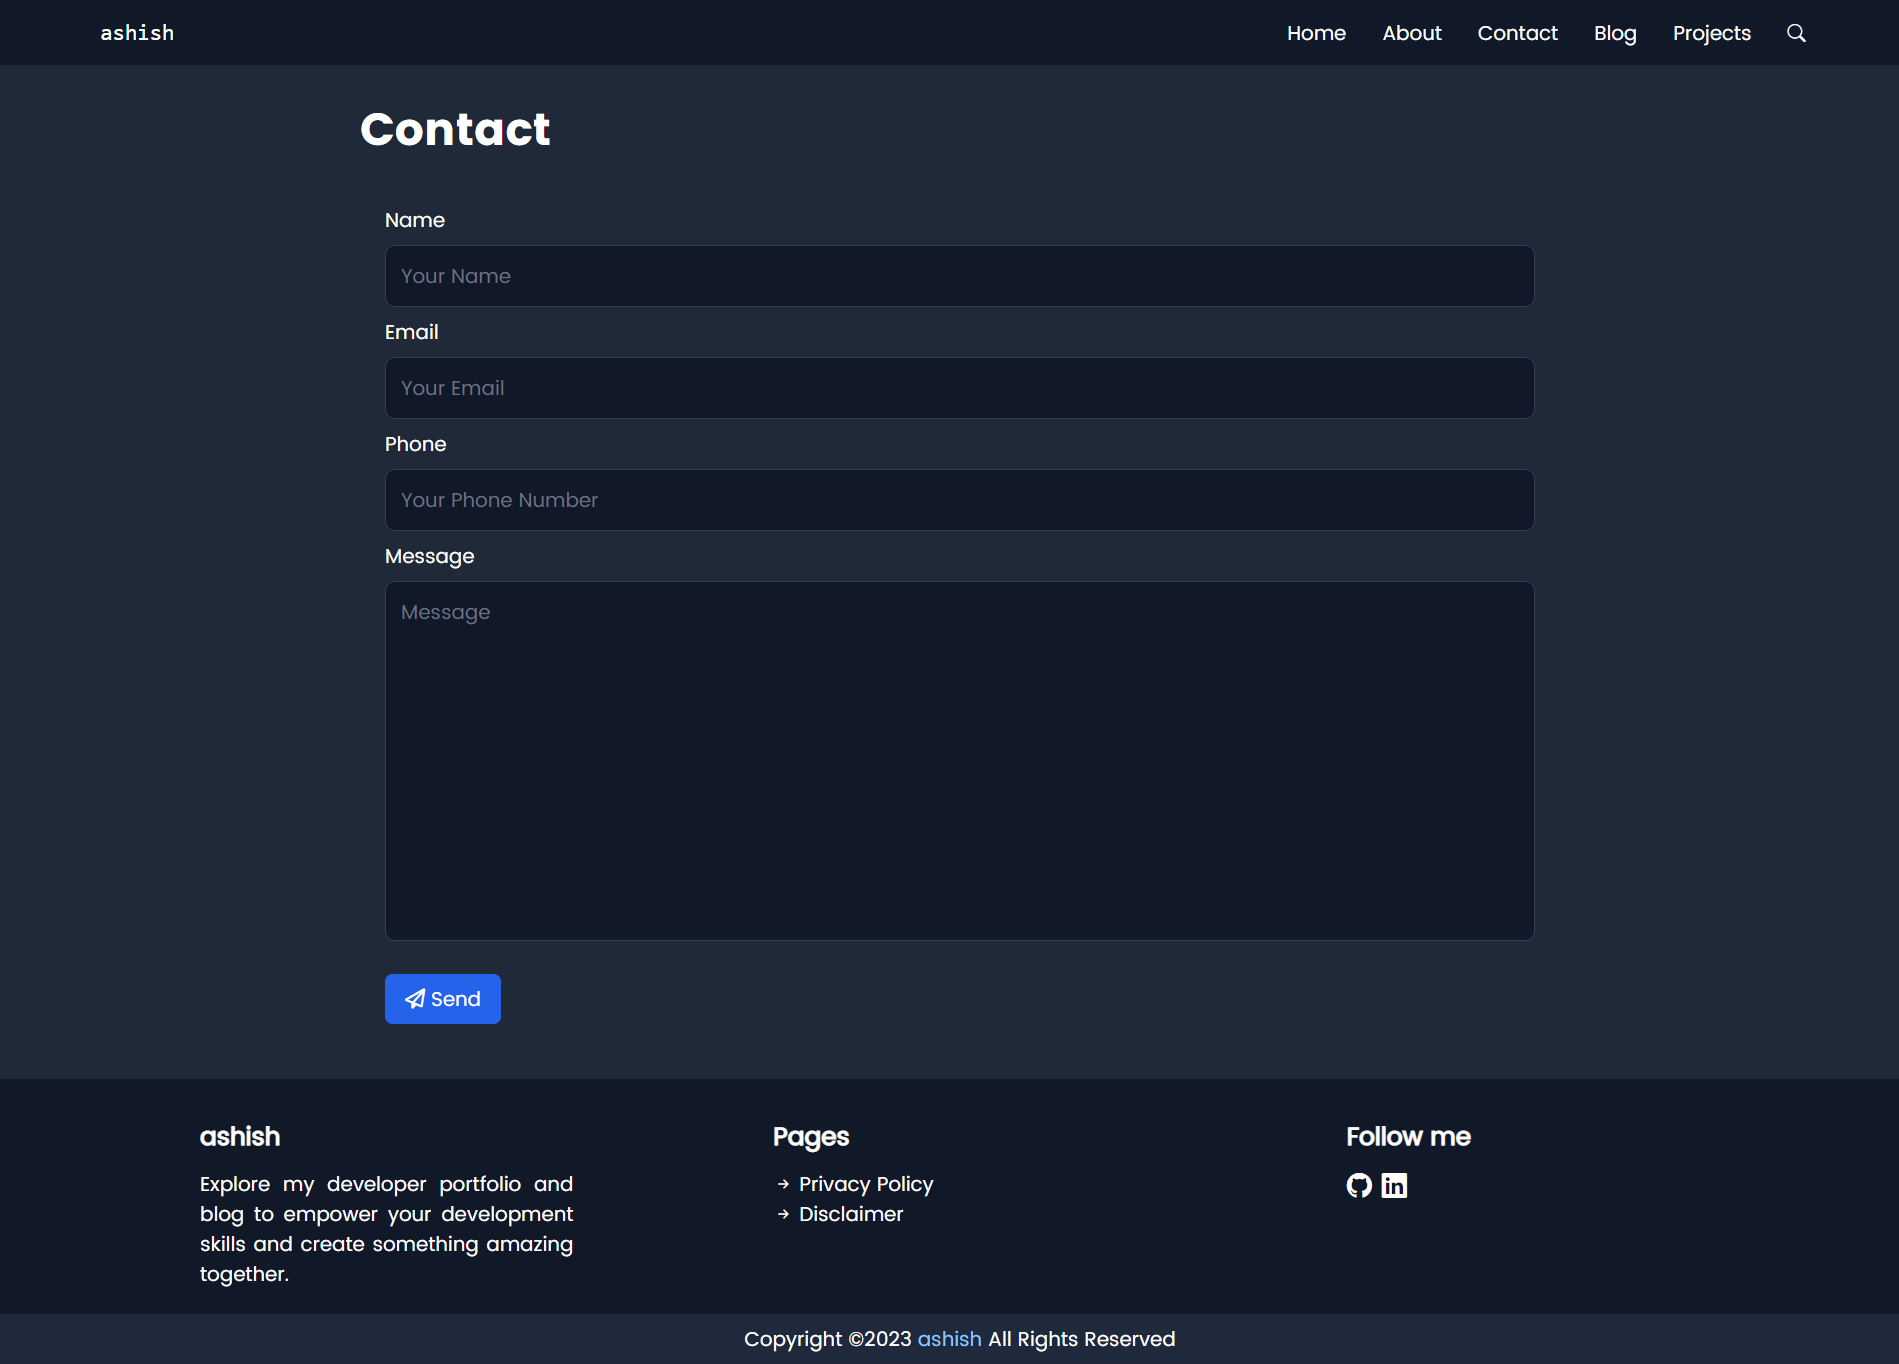Click the Email field label
Image resolution: width=1899 pixels, height=1364 pixels.
(x=412, y=332)
